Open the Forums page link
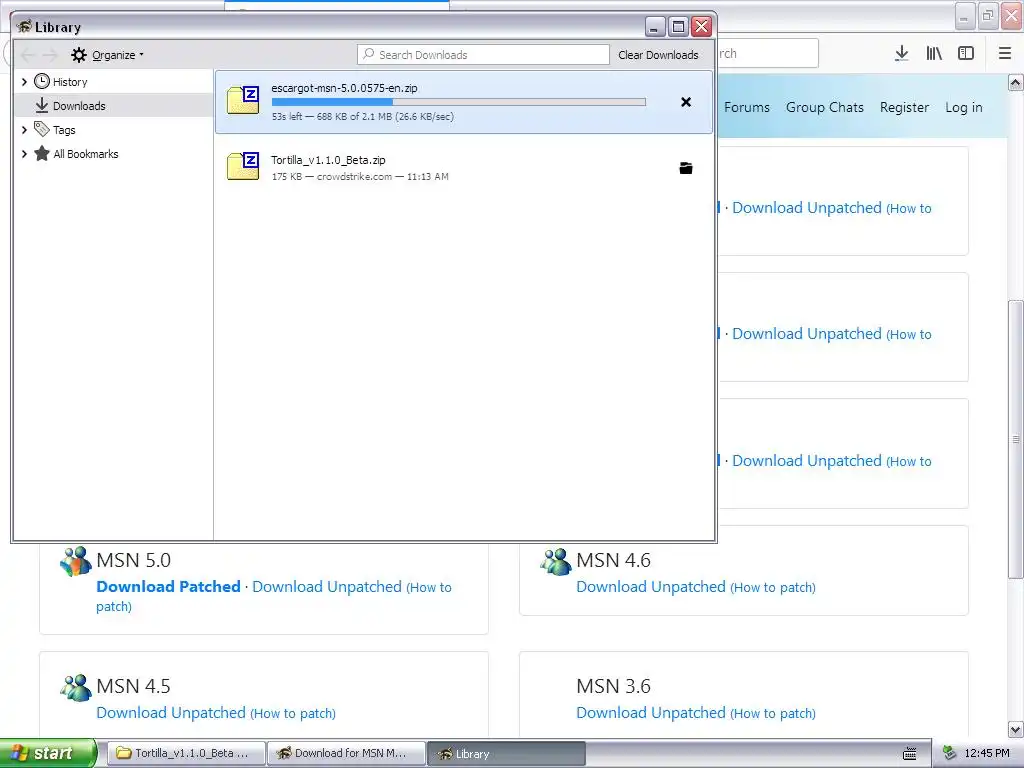The image size is (1024, 768). click(746, 107)
